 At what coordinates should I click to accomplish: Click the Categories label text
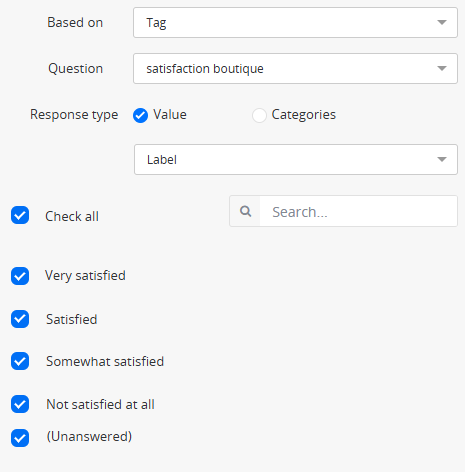pyautogui.click(x=304, y=115)
